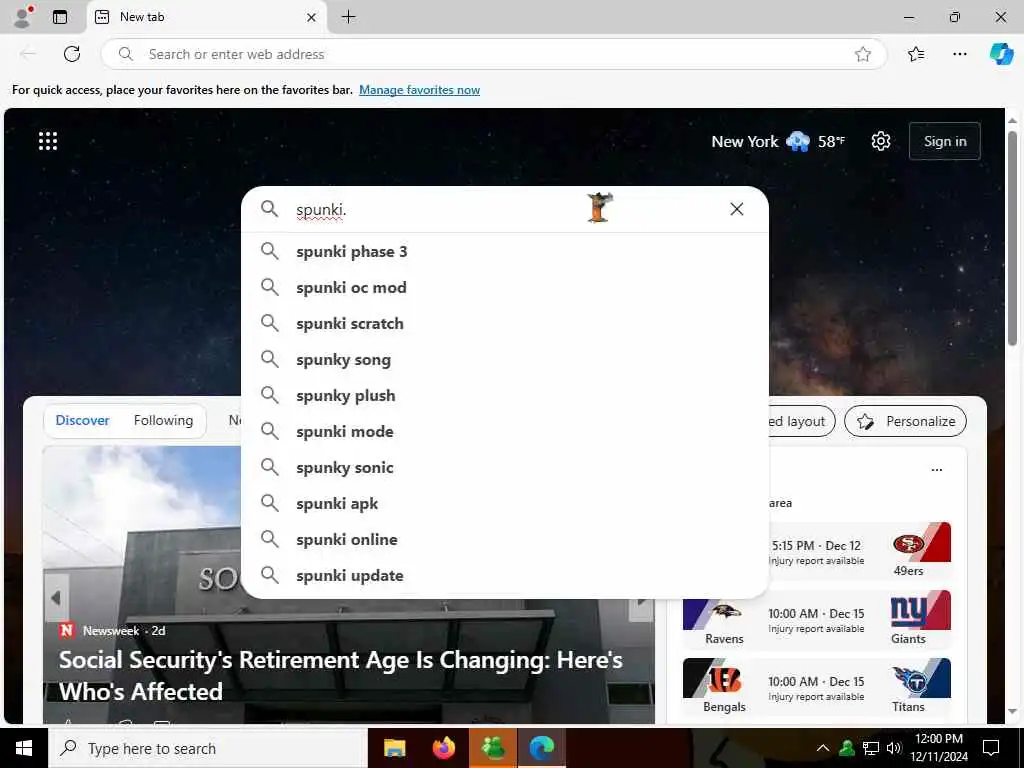Image resolution: width=1024 pixels, height=768 pixels.
Task: Choose the spunky song suggestion
Action: [505, 359]
